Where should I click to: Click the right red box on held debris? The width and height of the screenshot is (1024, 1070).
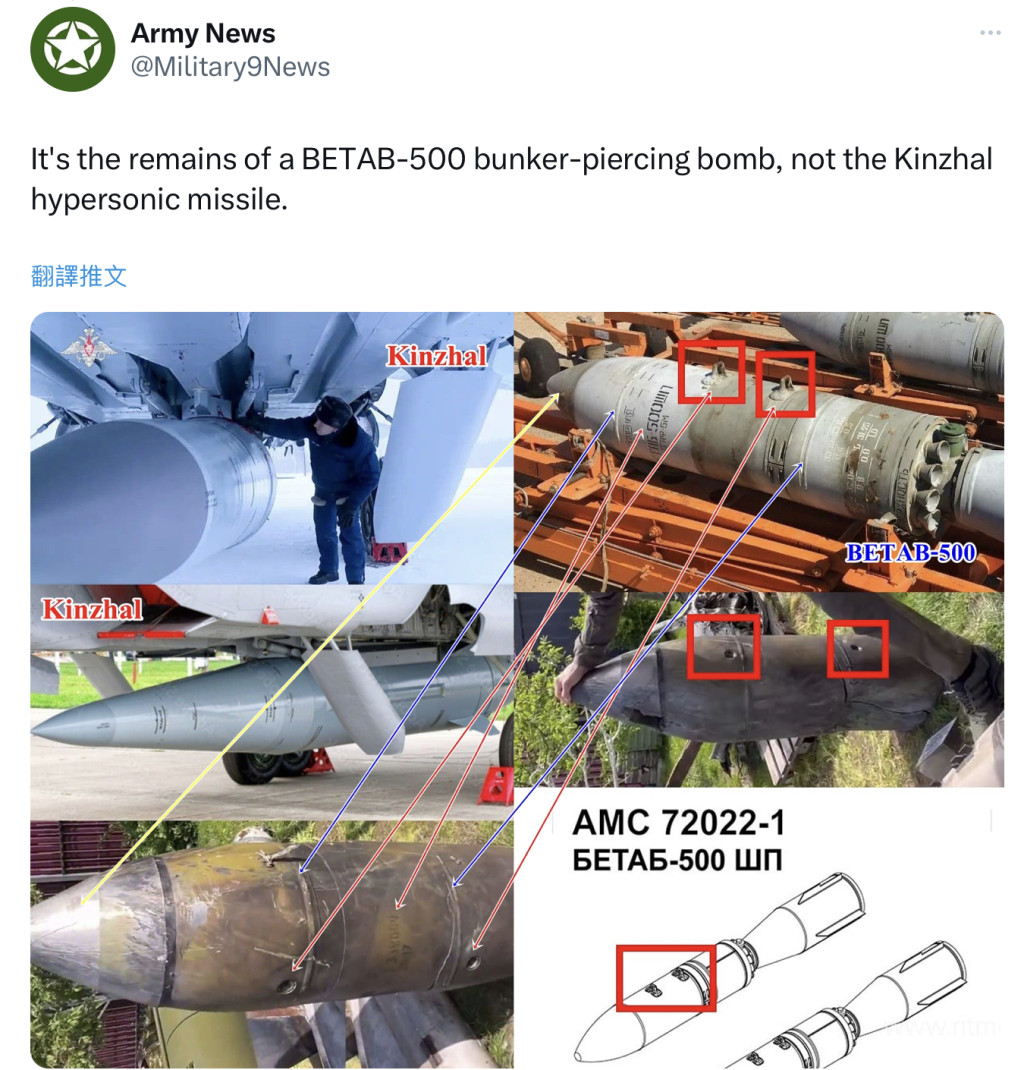click(x=858, y=648)
